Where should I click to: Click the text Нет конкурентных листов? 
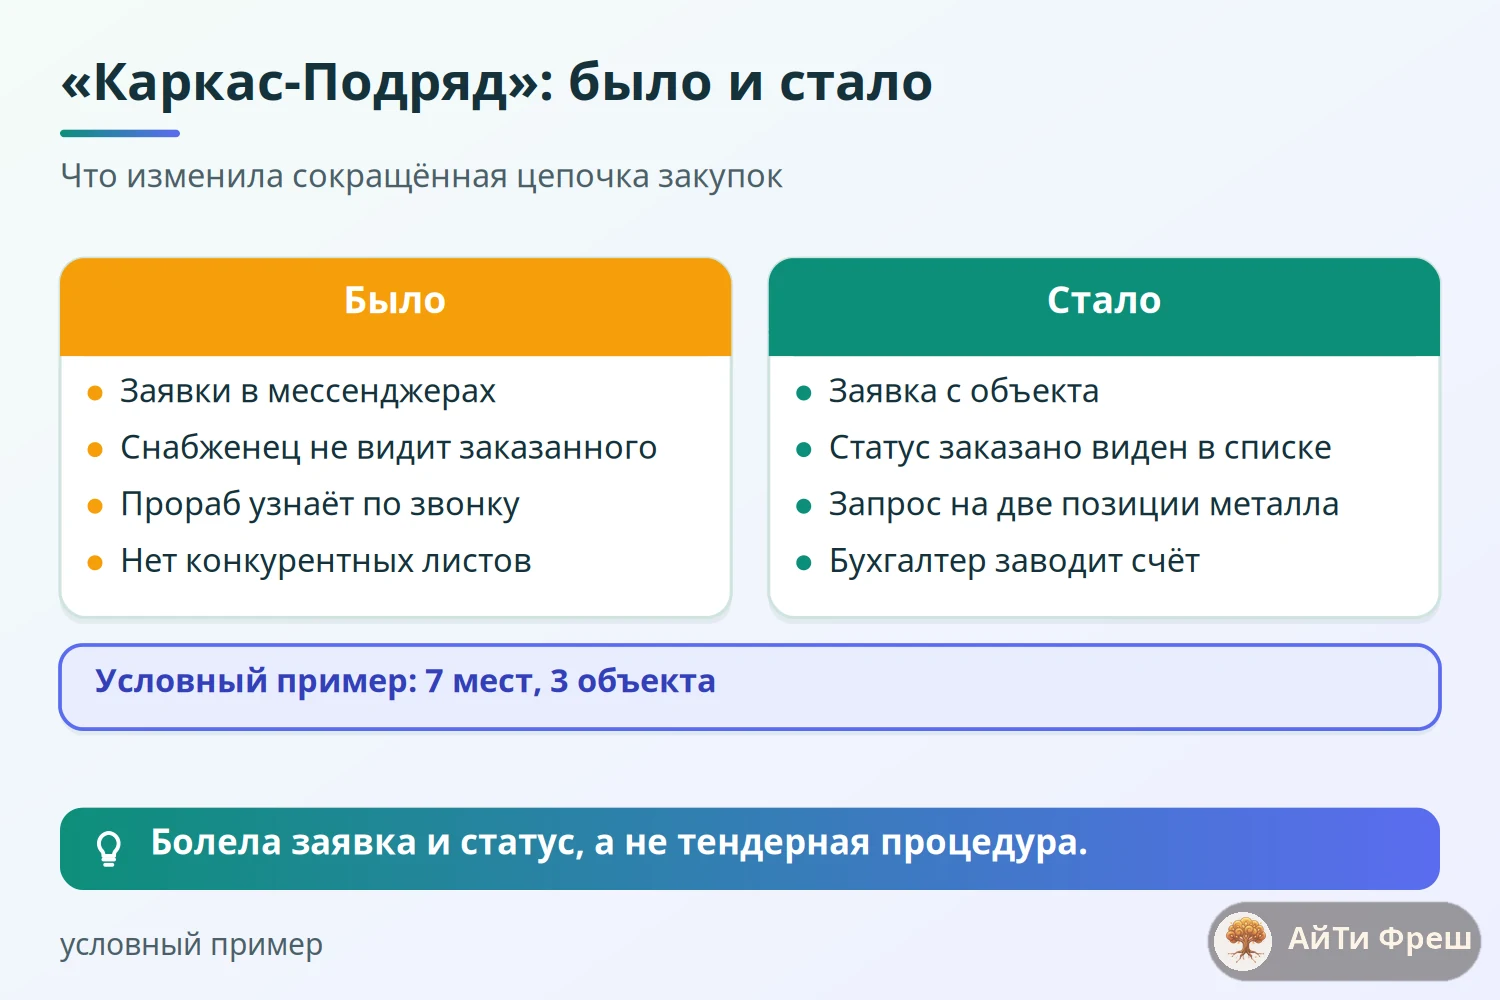click(326, 561)
